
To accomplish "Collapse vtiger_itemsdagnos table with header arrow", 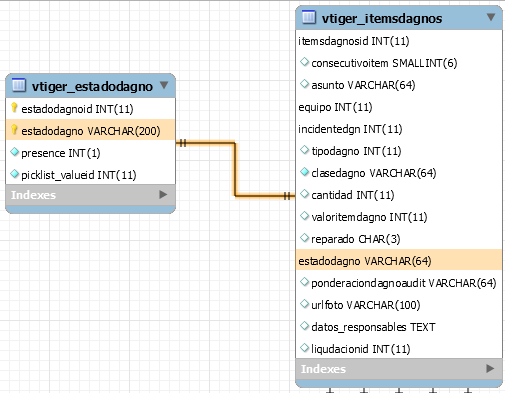I will pyautogui.click(x=491, y=17).
